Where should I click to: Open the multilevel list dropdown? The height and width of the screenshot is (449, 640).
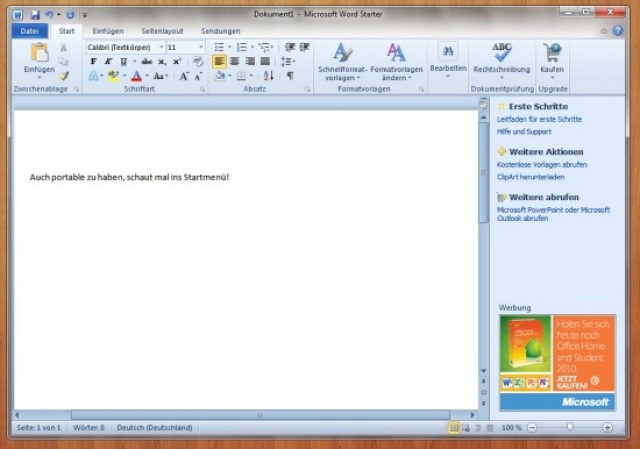pyautogui.click(x=272, y=47)
